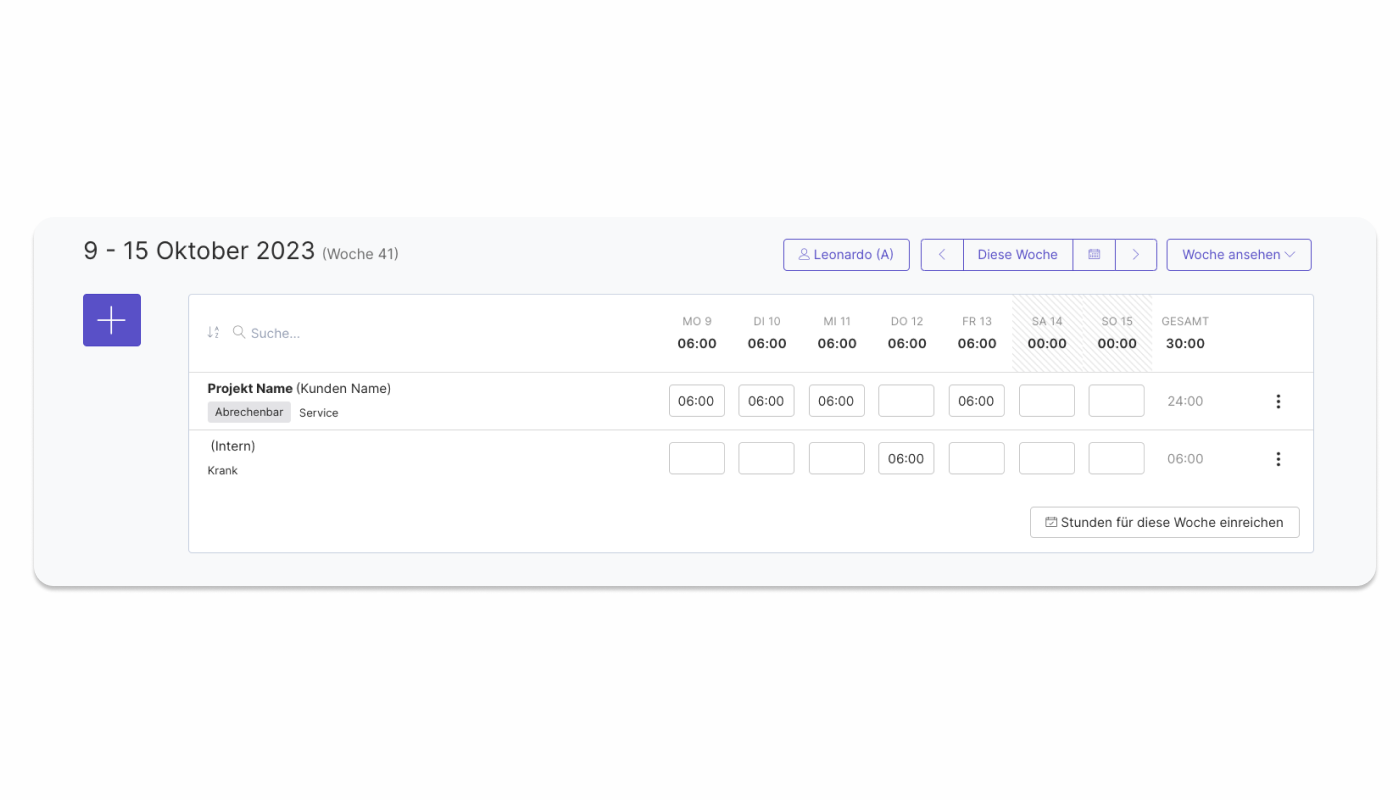The width and height of the screenshot is (1400, 800).
Task: Click the purple plus add-entry button
Action: click(x=112, y=320)
